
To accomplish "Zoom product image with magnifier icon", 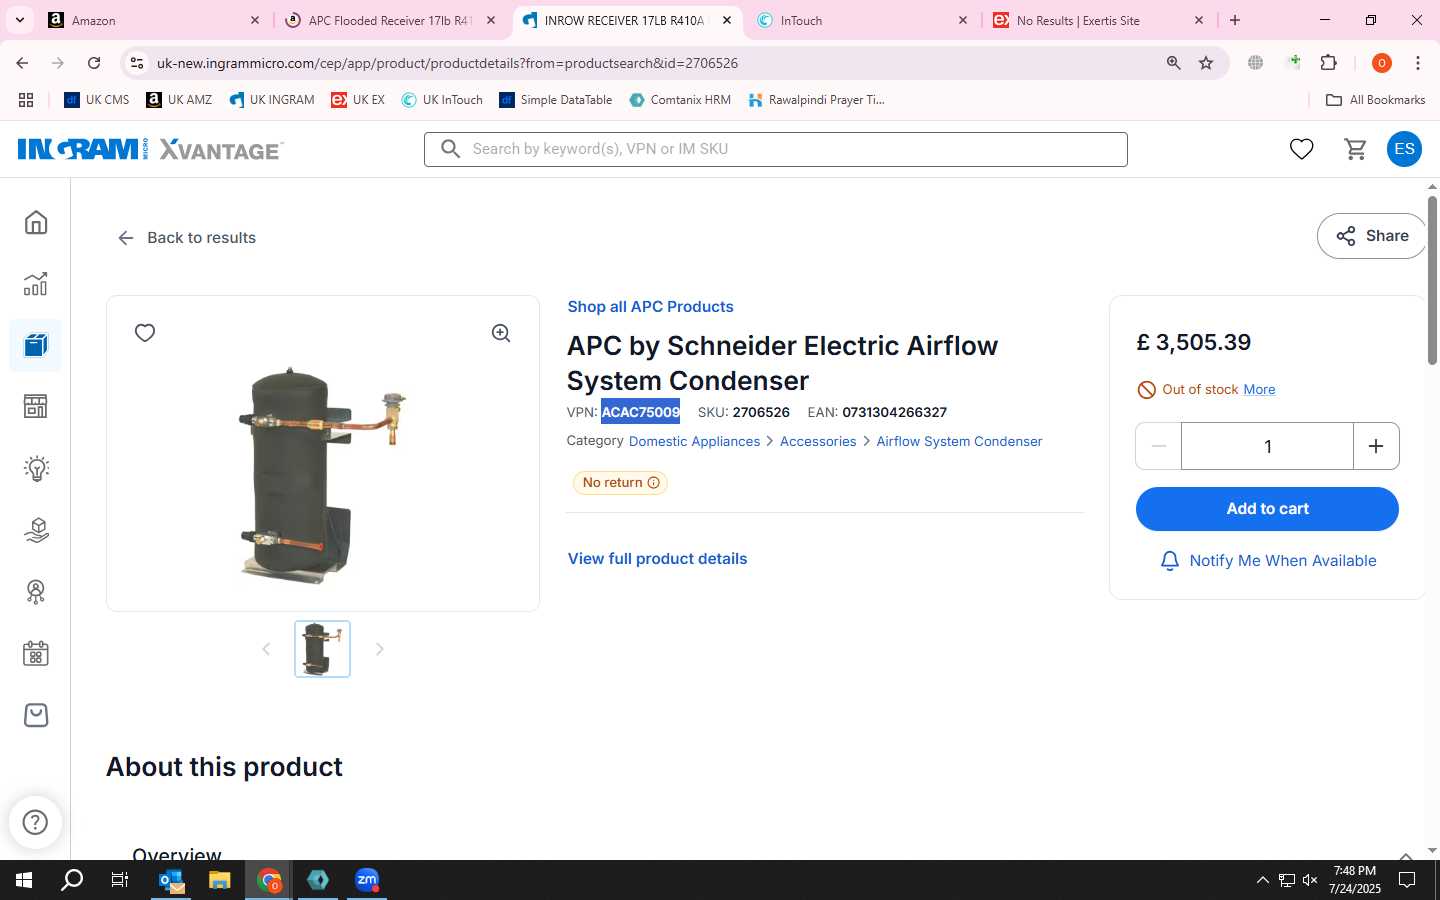I will (x=501, y=333).
